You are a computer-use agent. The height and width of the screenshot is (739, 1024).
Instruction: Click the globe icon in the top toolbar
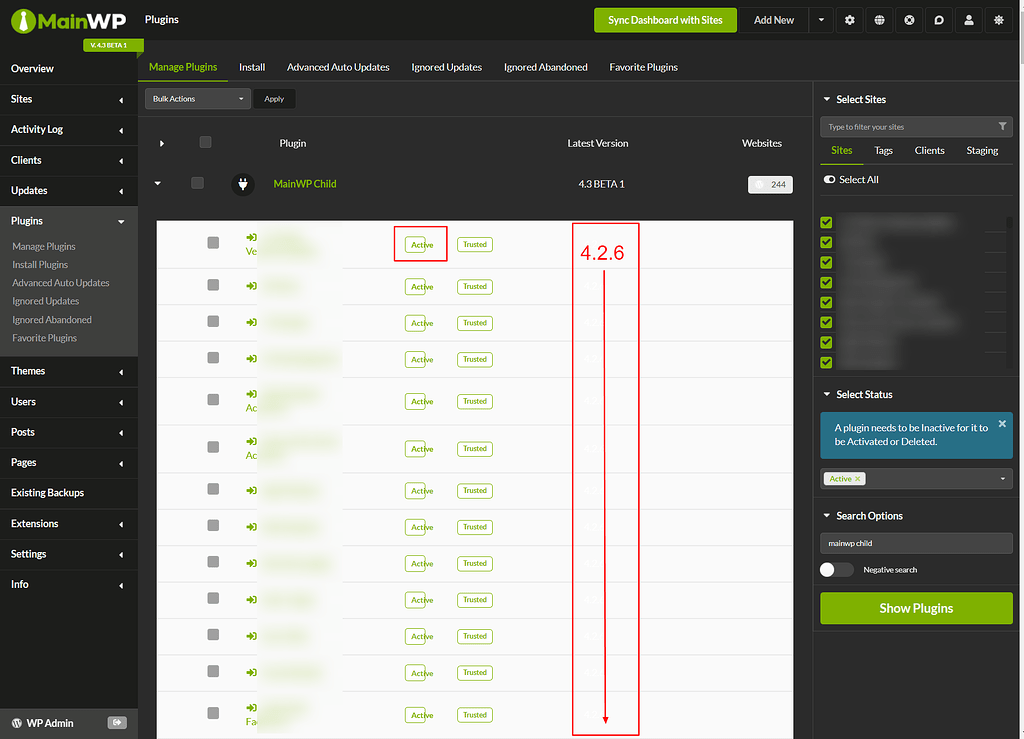click(880, 19)
